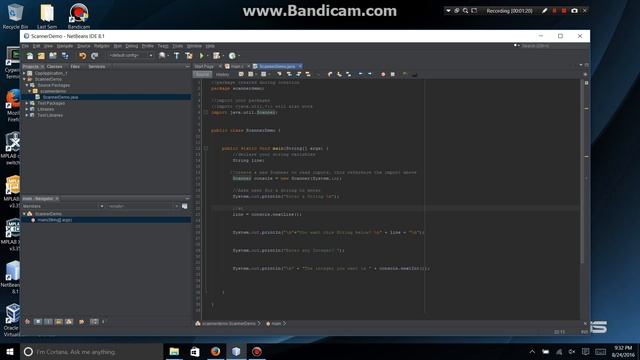
Task: Click the Cortana search box
Action: coord(92,351)
